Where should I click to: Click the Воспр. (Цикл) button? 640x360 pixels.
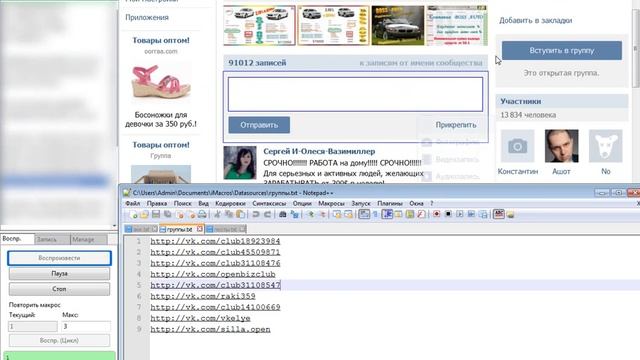click(x=59, y=340)
